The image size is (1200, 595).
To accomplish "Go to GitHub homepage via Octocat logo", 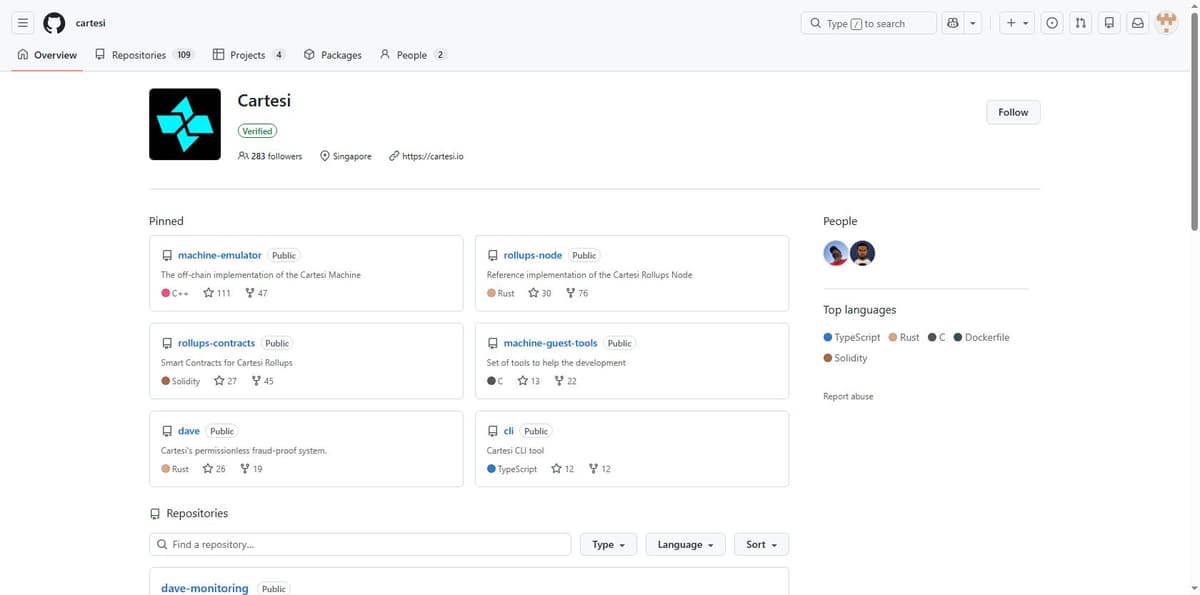I will pyautogui.click(x=54, y=23).
